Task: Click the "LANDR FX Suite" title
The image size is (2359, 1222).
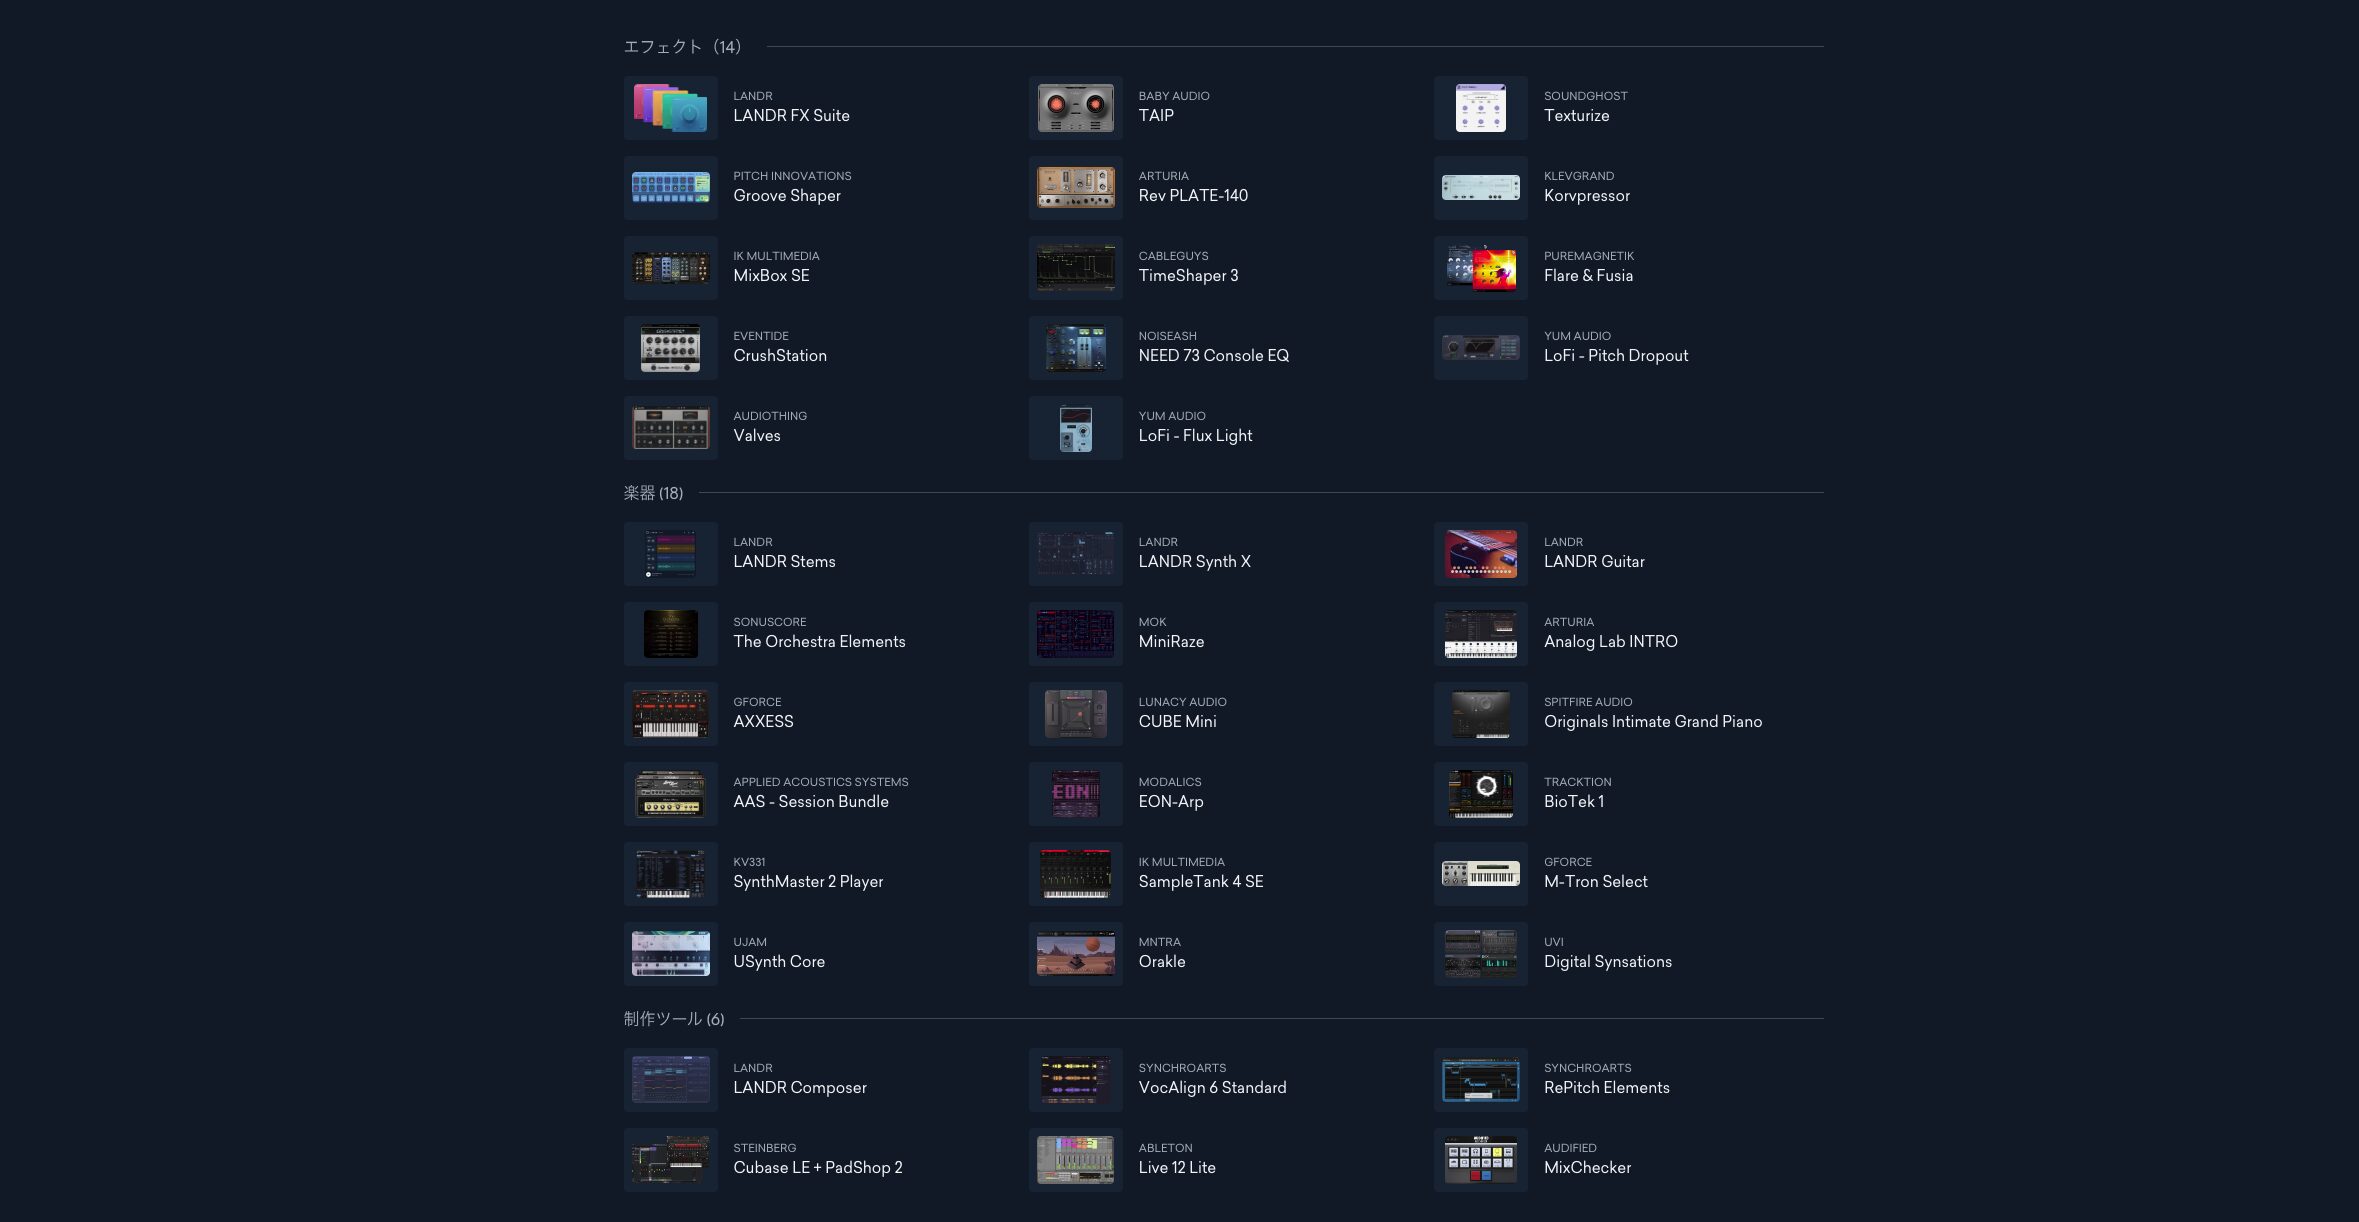Action: [x=791, y=116]
